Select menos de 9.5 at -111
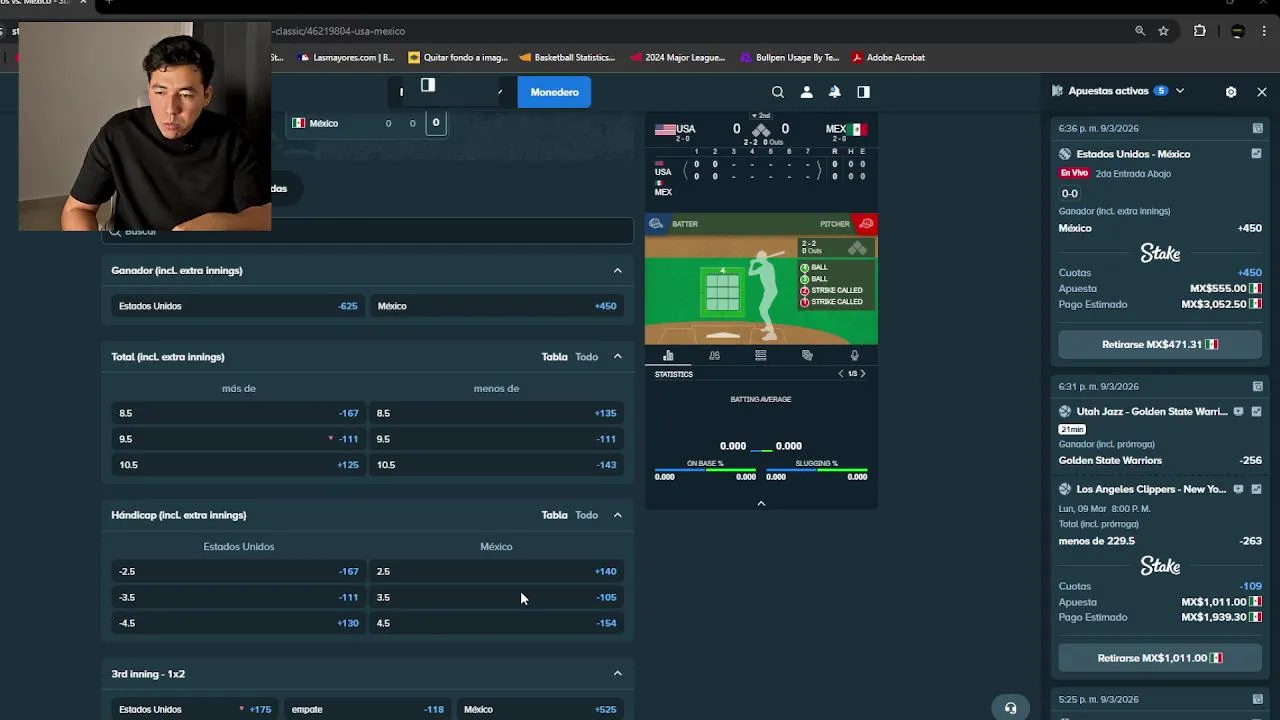Image resolution: width=1280 pixels, height=720 pixels. pos(497,439)
